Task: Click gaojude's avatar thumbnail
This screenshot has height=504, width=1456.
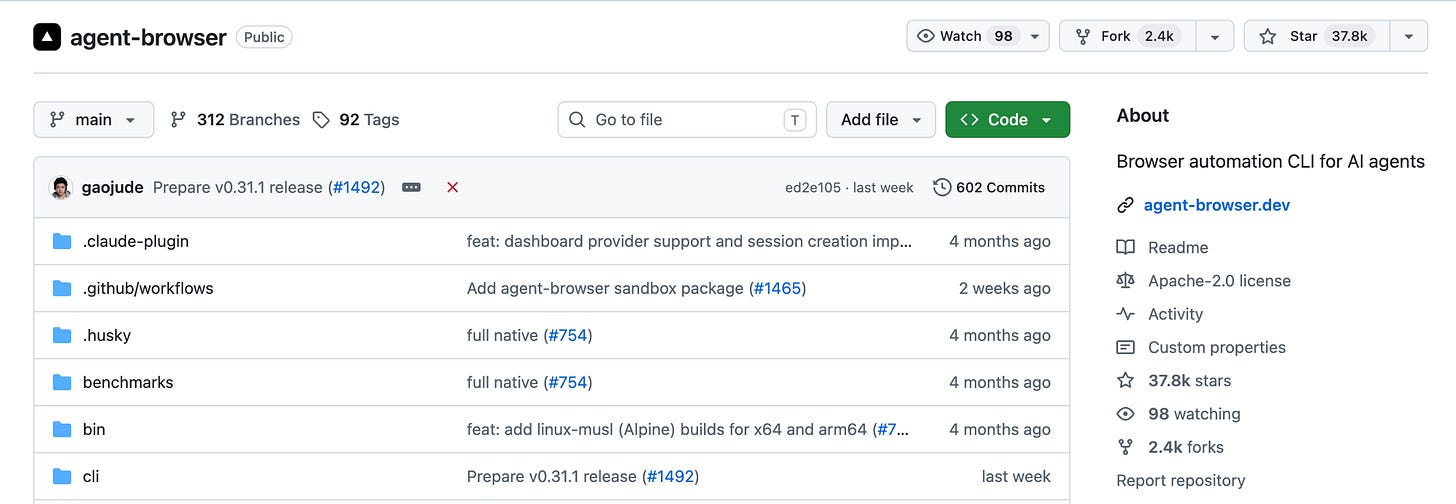Action: [61, 187]
